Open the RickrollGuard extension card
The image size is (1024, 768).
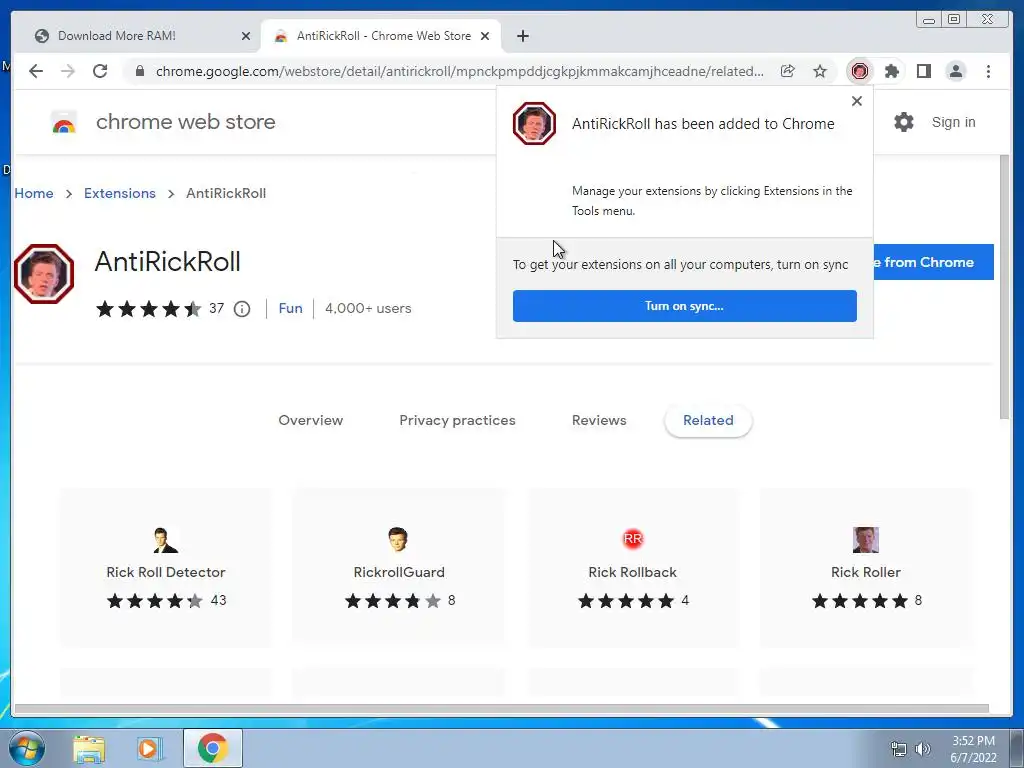[x=398, y=568]
